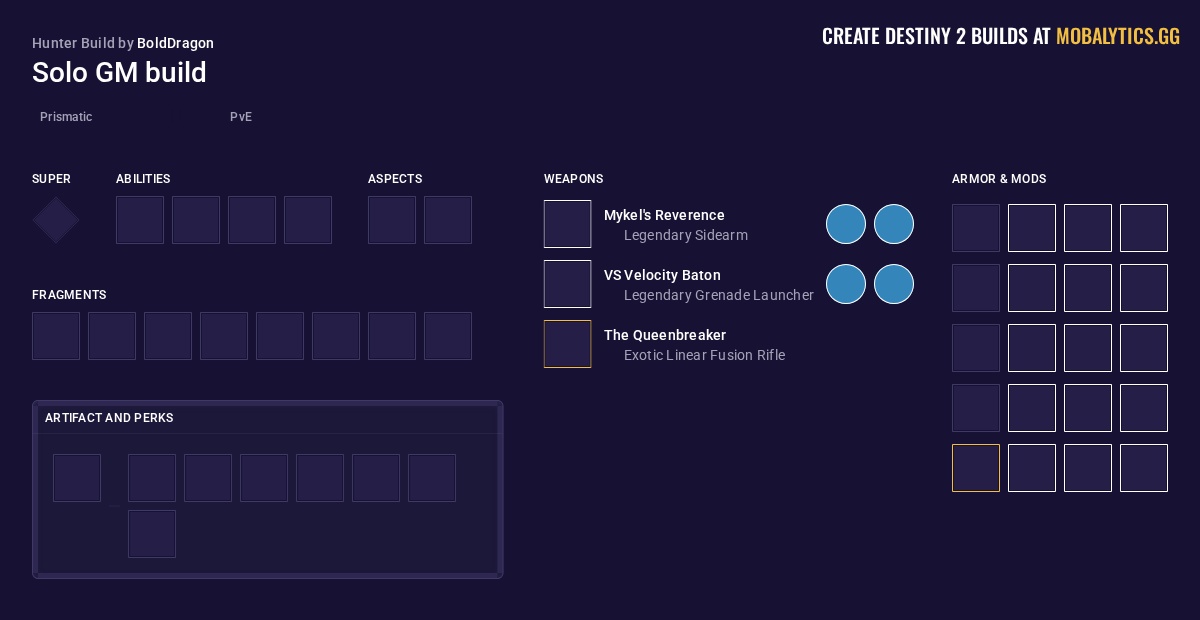Click The Queenbreaker weapon name
This screenshot has width=1200, height=620.
(x=665, y=335)
